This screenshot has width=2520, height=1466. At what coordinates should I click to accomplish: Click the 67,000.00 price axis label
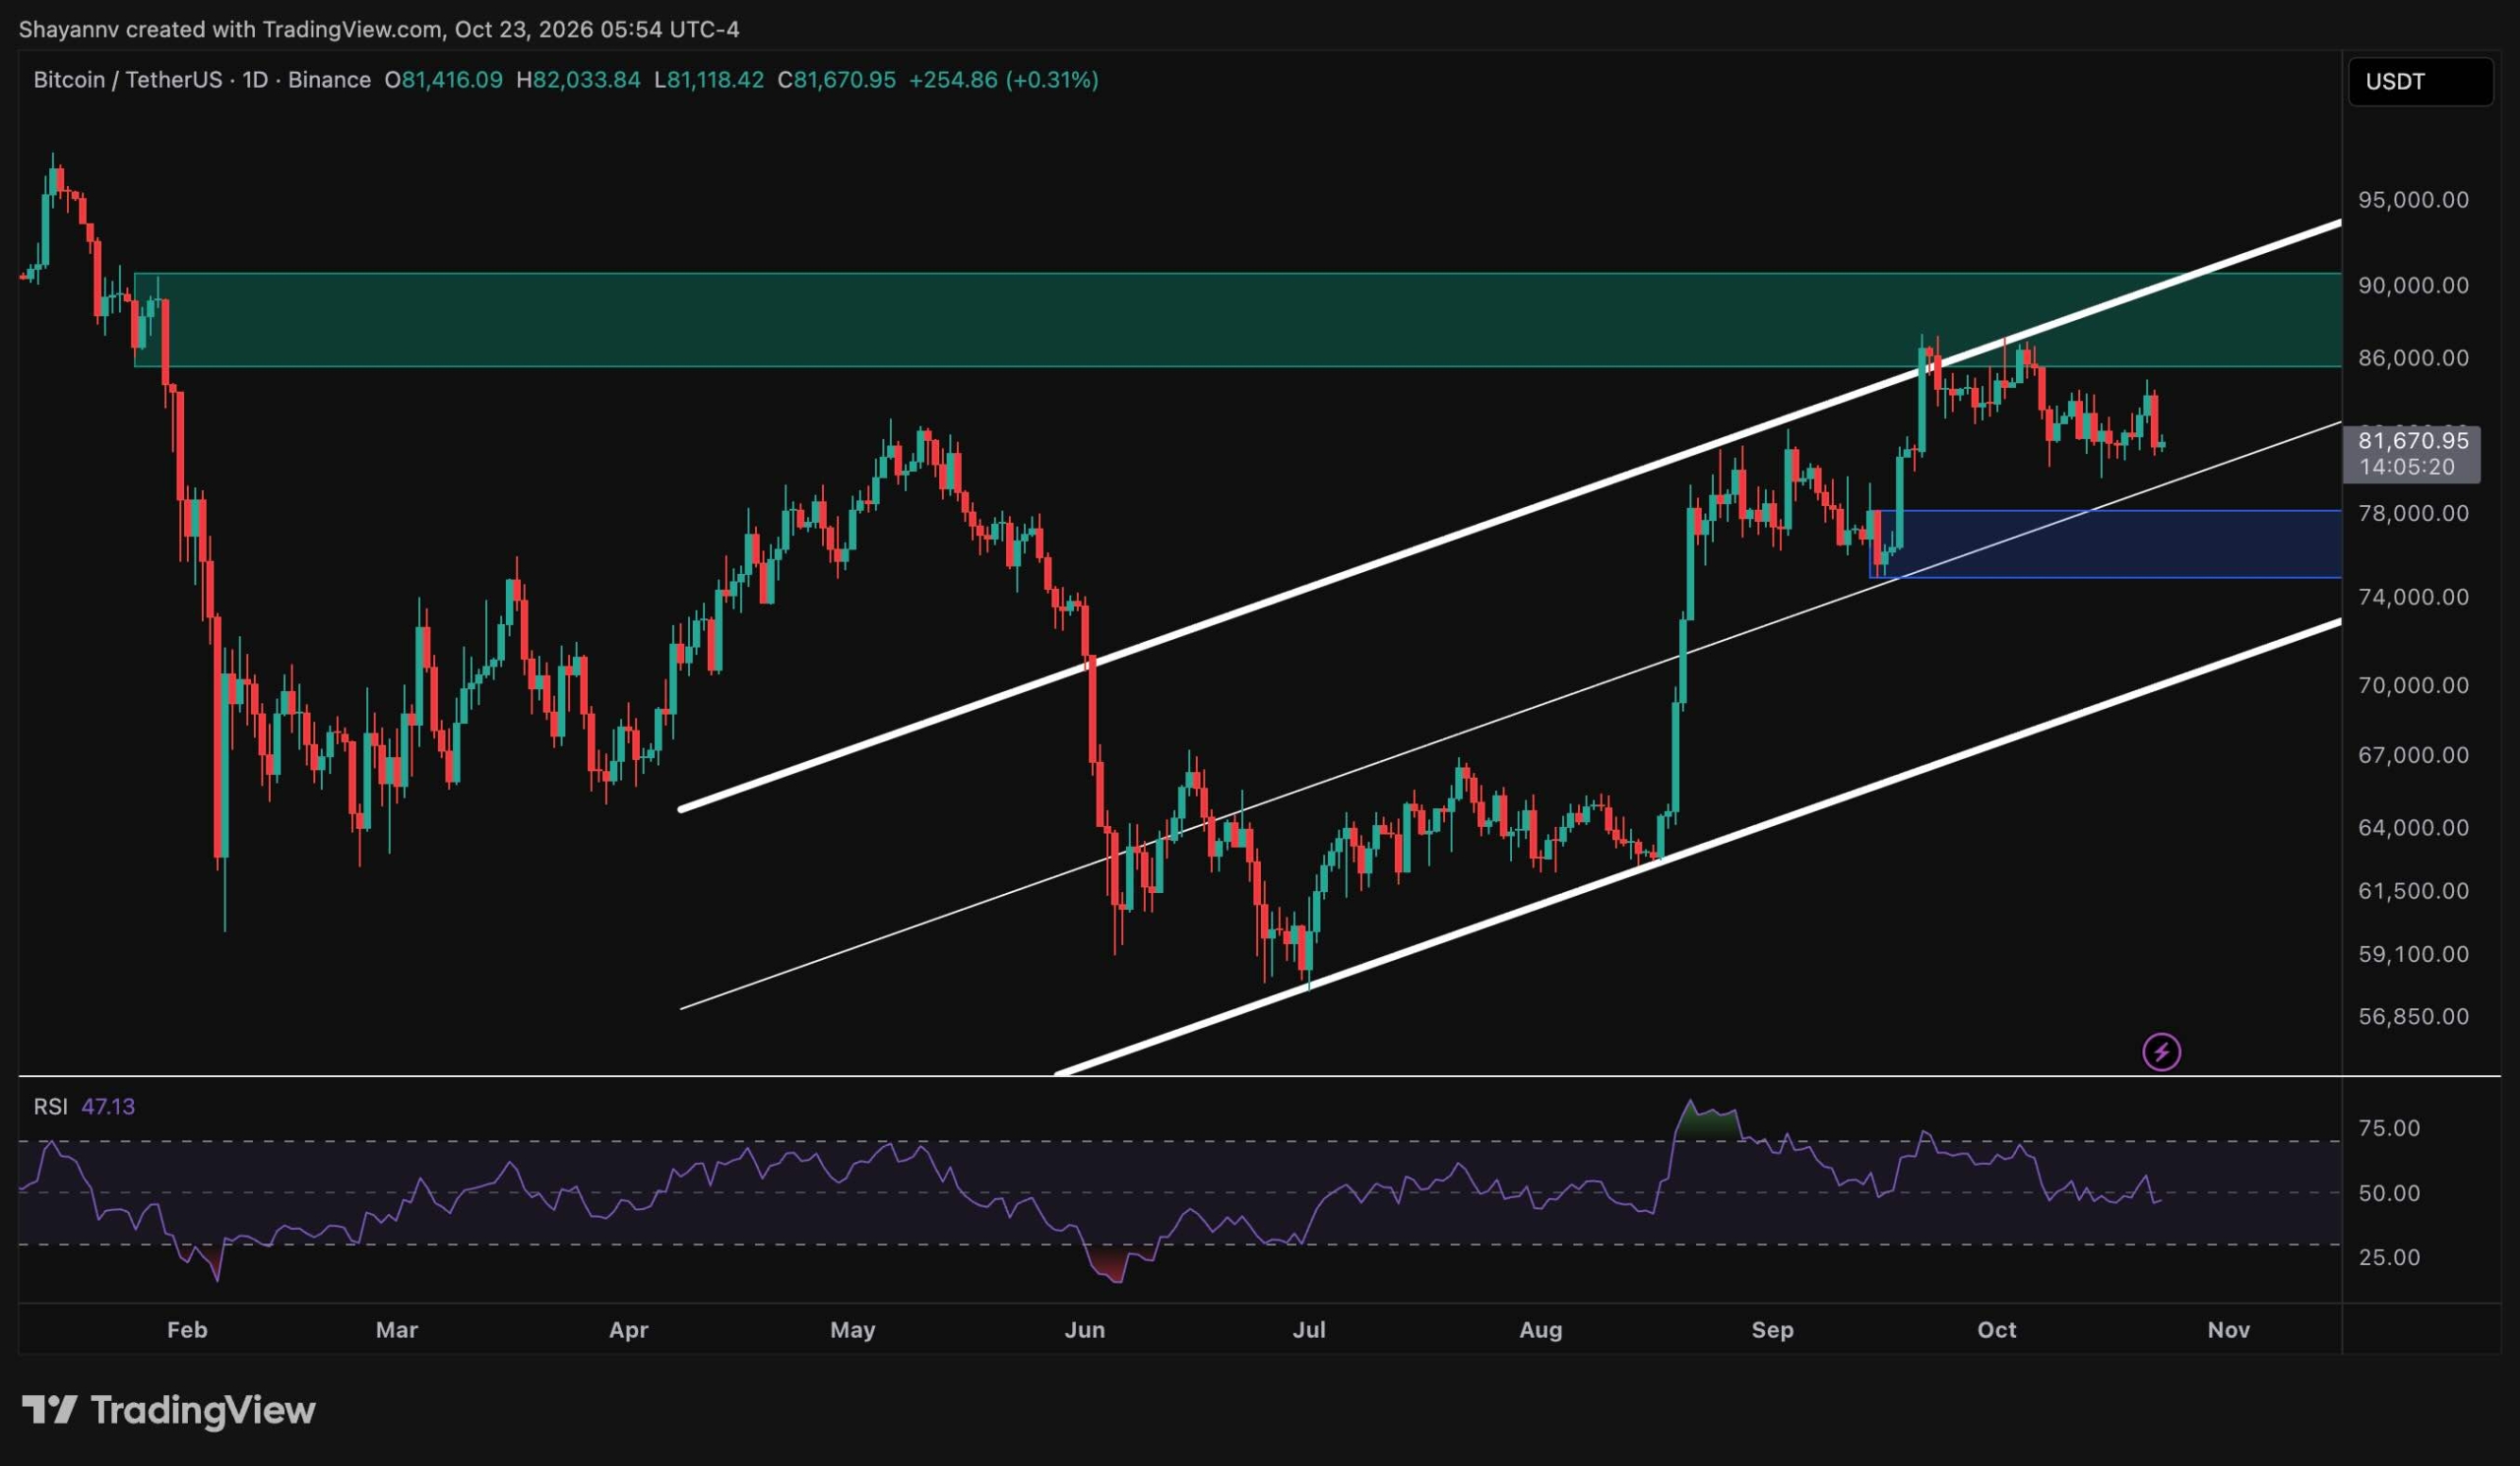2413,755
